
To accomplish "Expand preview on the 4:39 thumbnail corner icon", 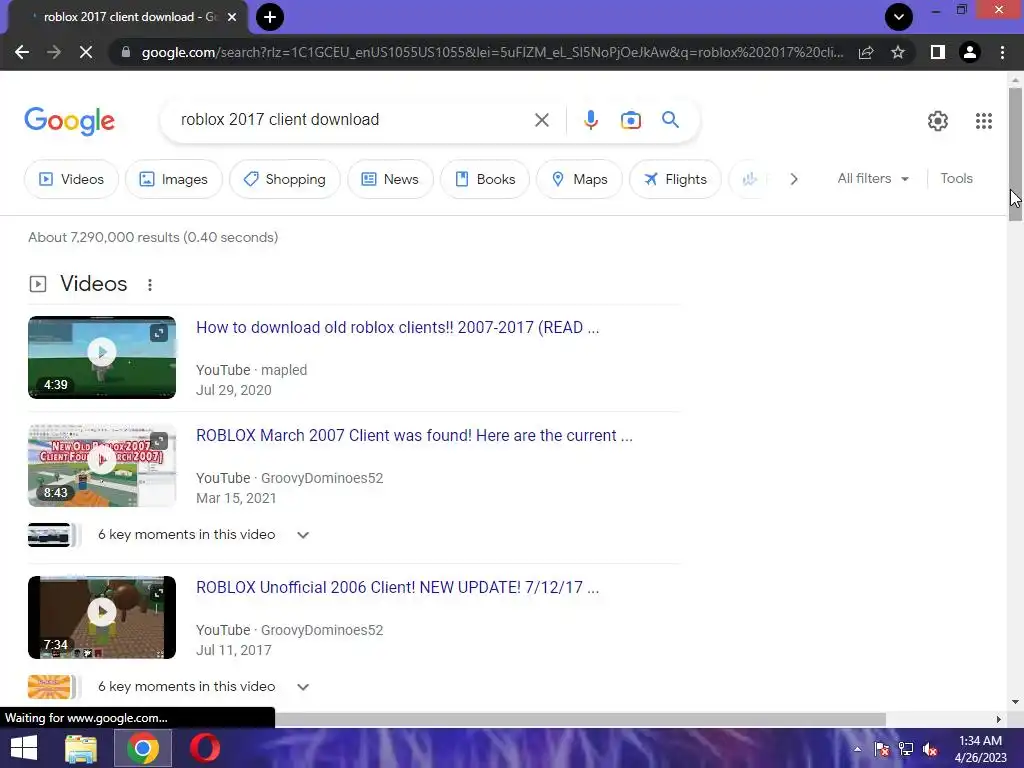I will click(159, 333).
